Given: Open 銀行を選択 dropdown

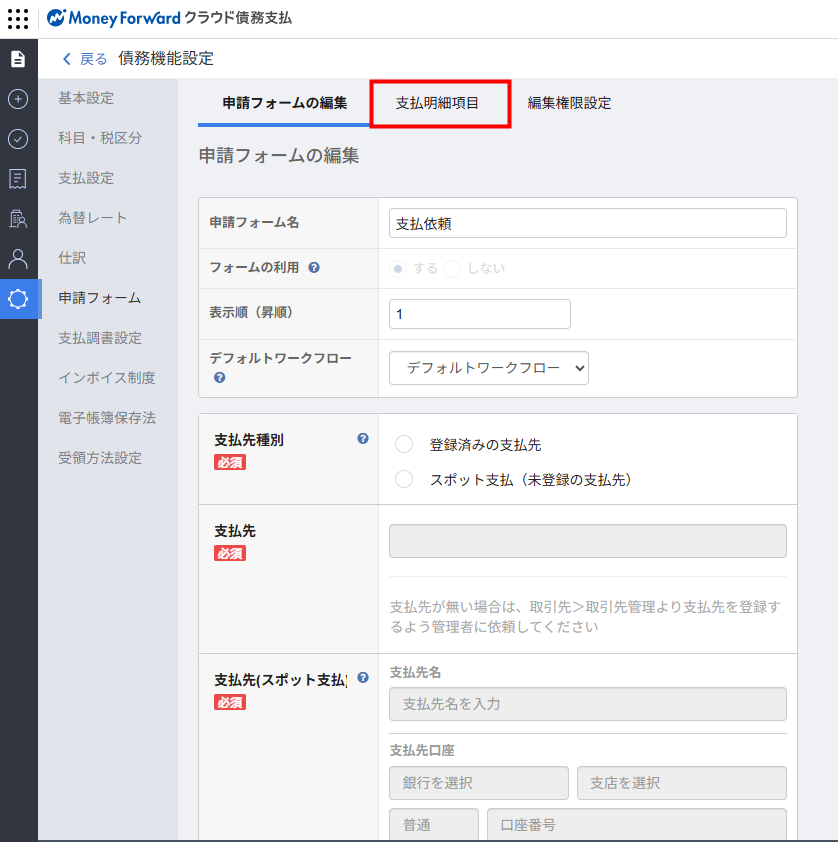Looking at the screenshot, I should [478, 783].
